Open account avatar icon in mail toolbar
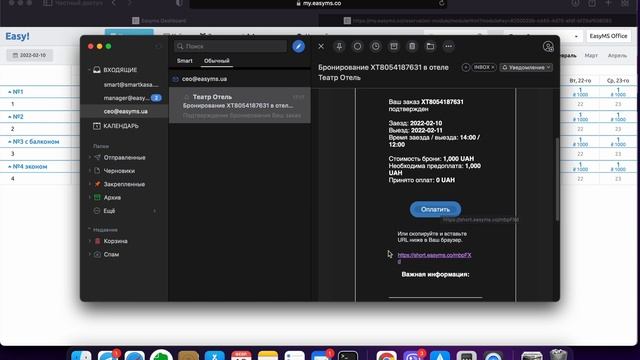The height and width of the screenshot is (360, 640). tap(548, 47)
